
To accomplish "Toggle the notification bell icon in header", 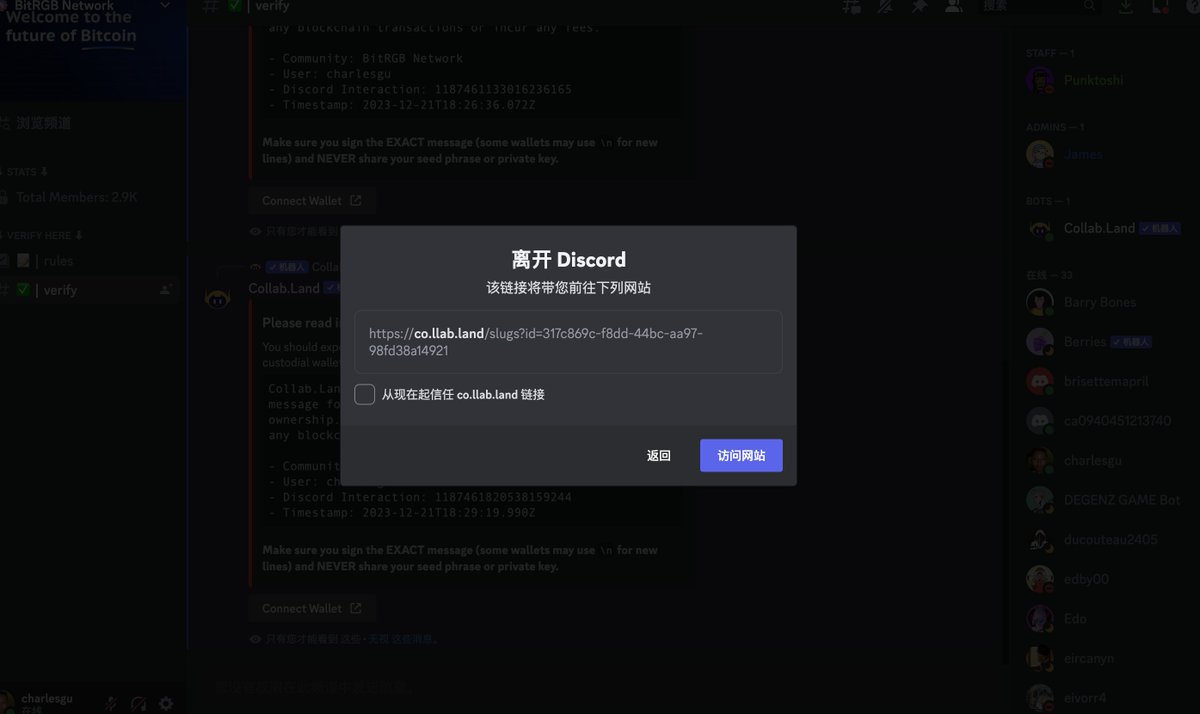I will pyautogui.click(x=885, y=6).
